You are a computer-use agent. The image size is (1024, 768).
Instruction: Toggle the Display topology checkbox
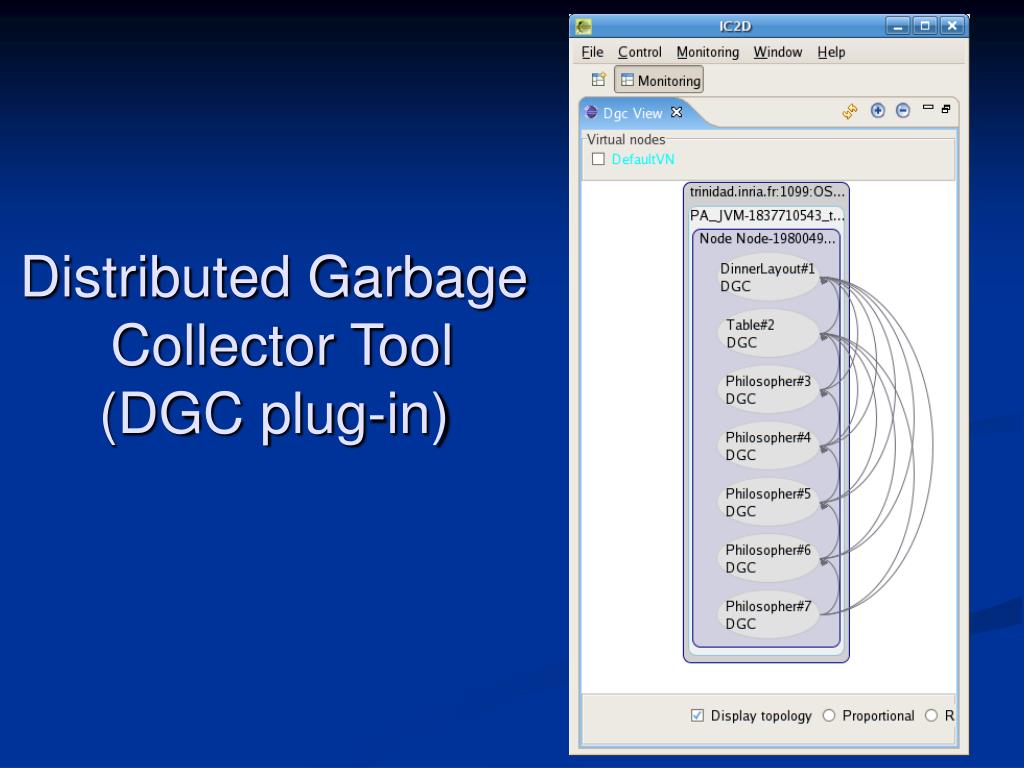(x=697, y=715)
